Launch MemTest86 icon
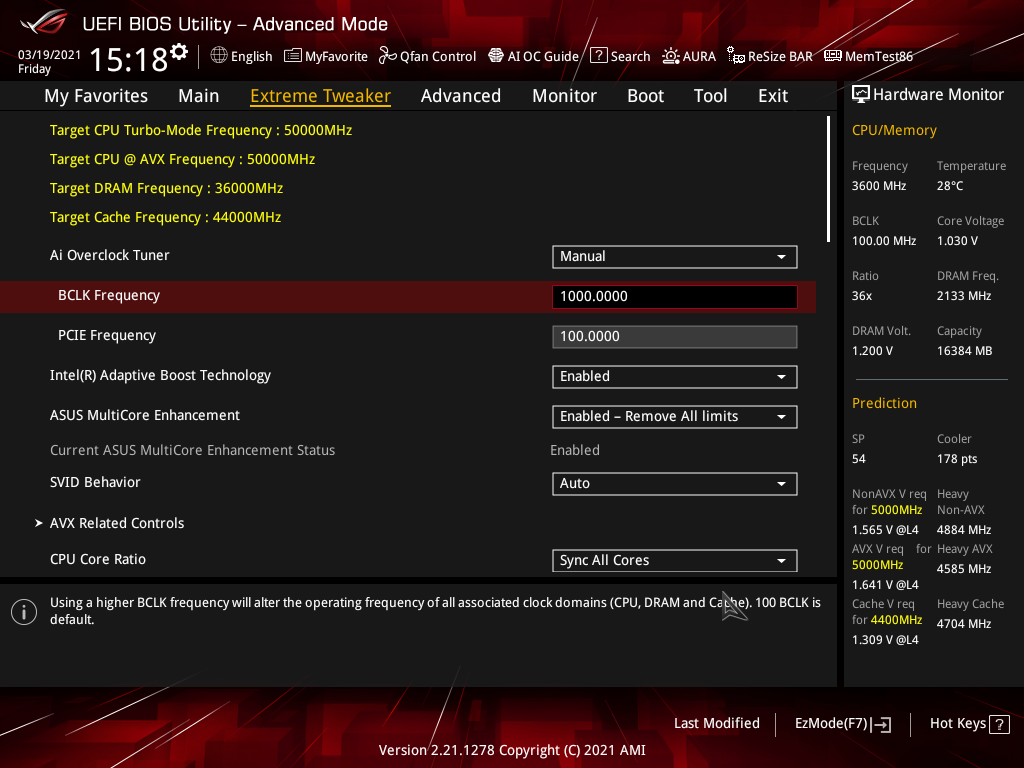 click(833, 56)
